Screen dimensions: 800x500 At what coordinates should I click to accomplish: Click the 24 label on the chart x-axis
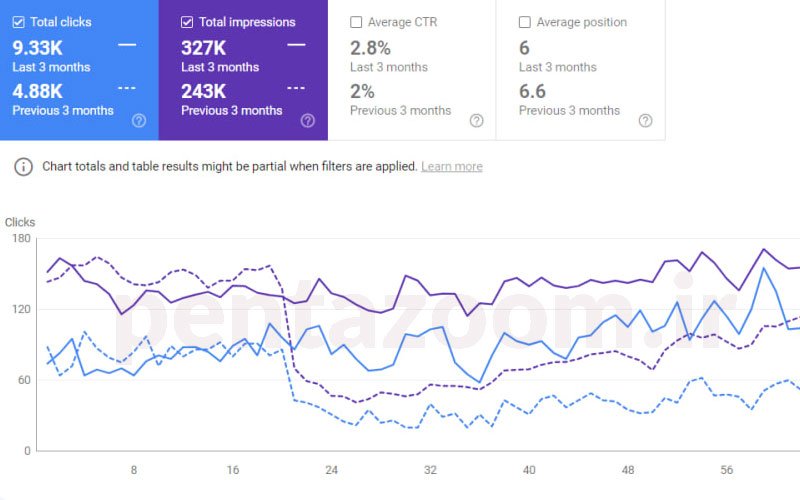coord(331,470)
